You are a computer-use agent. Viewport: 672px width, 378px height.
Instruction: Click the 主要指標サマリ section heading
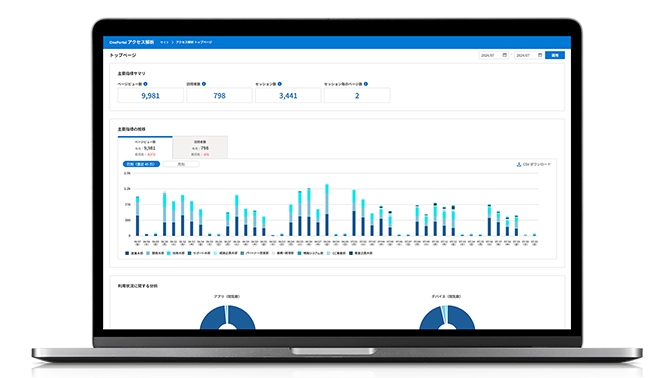tap(132, 74)
